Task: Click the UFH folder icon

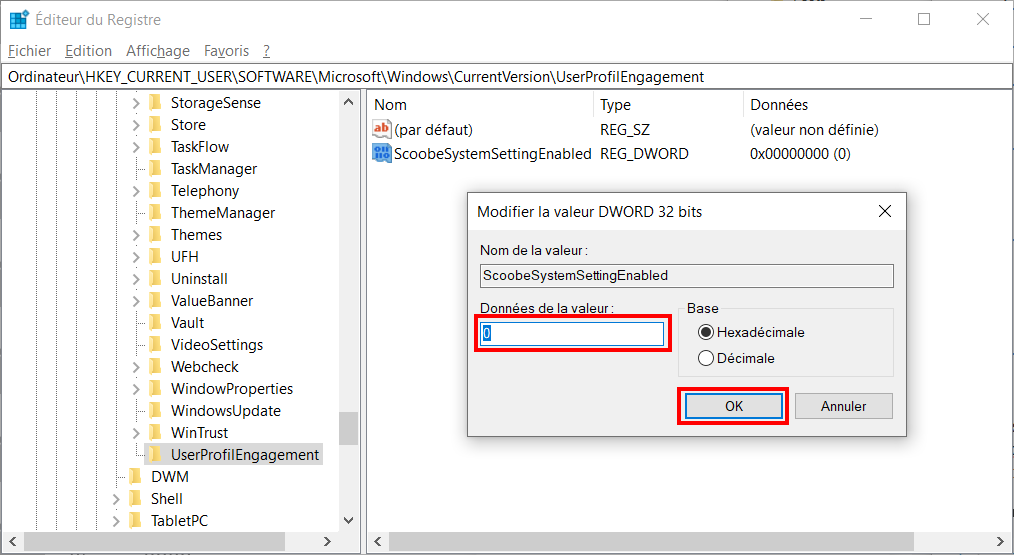Action: pyautogui.click(x=155, y=257)
